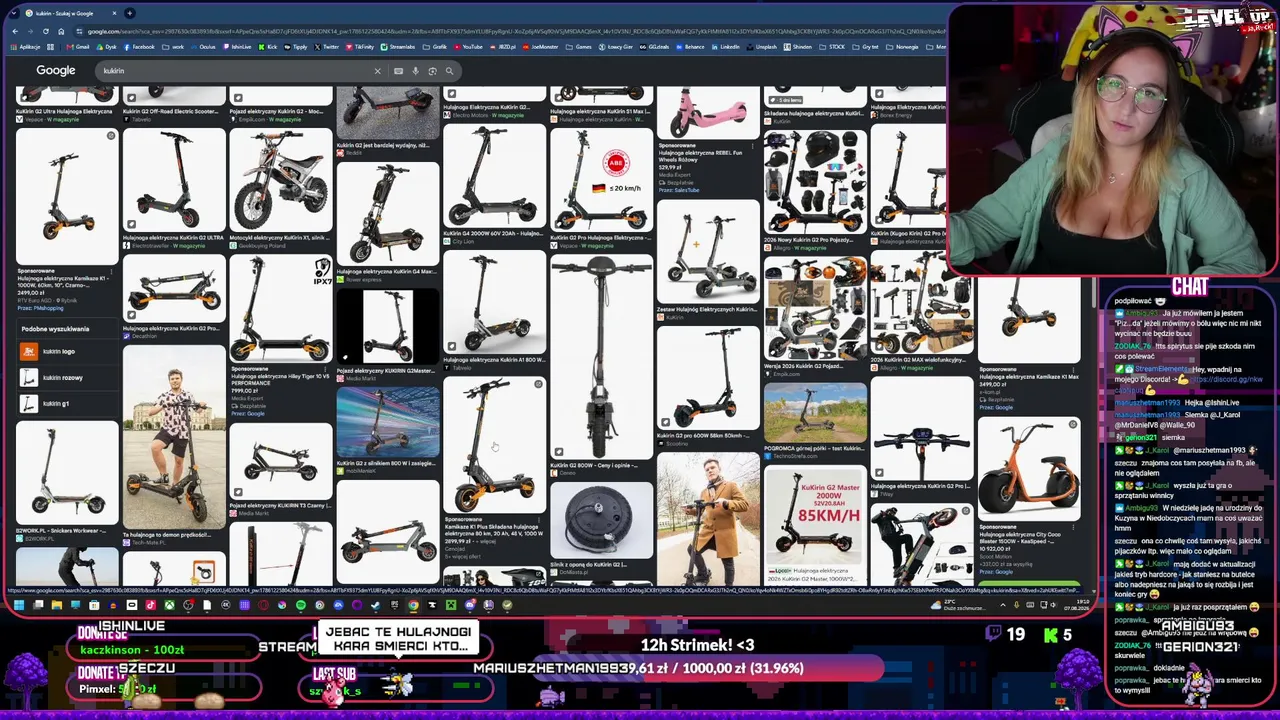Open the orange City Coco scooter image
1280x720 pixels.
coord(1028,468)
